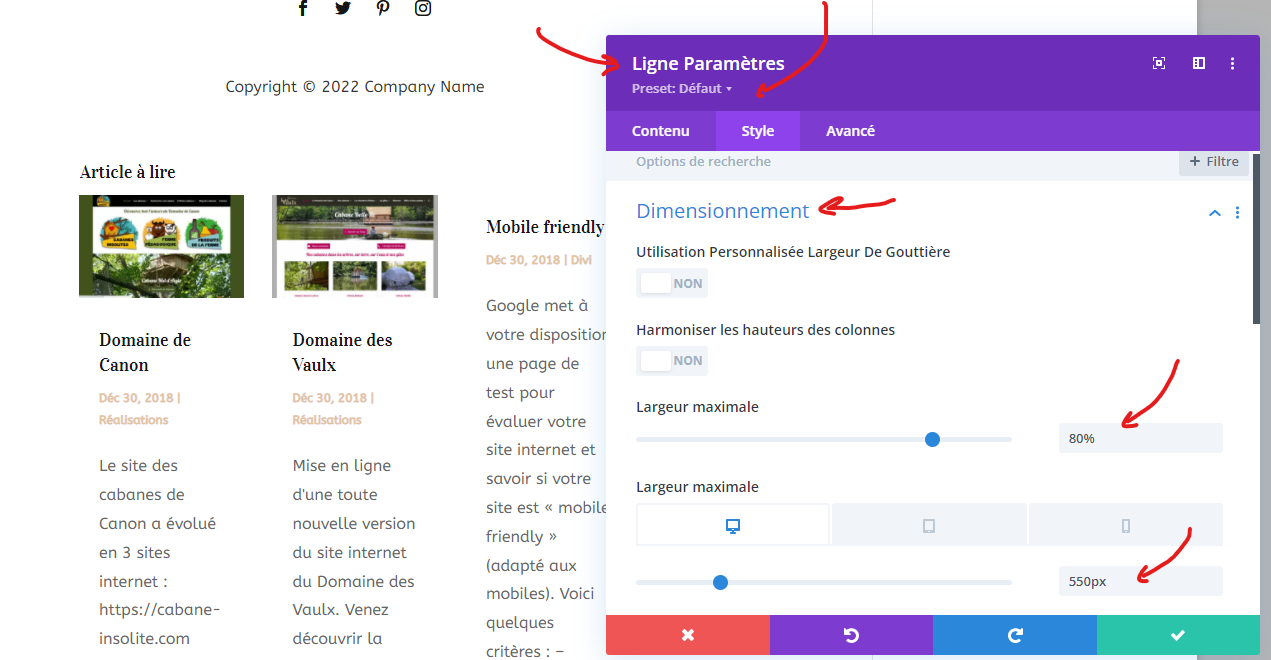This screenshot has height=660, width=1271.
Task: Open the Dimensionnement options three-dot menu
Action: click(x=1237, y=213)
